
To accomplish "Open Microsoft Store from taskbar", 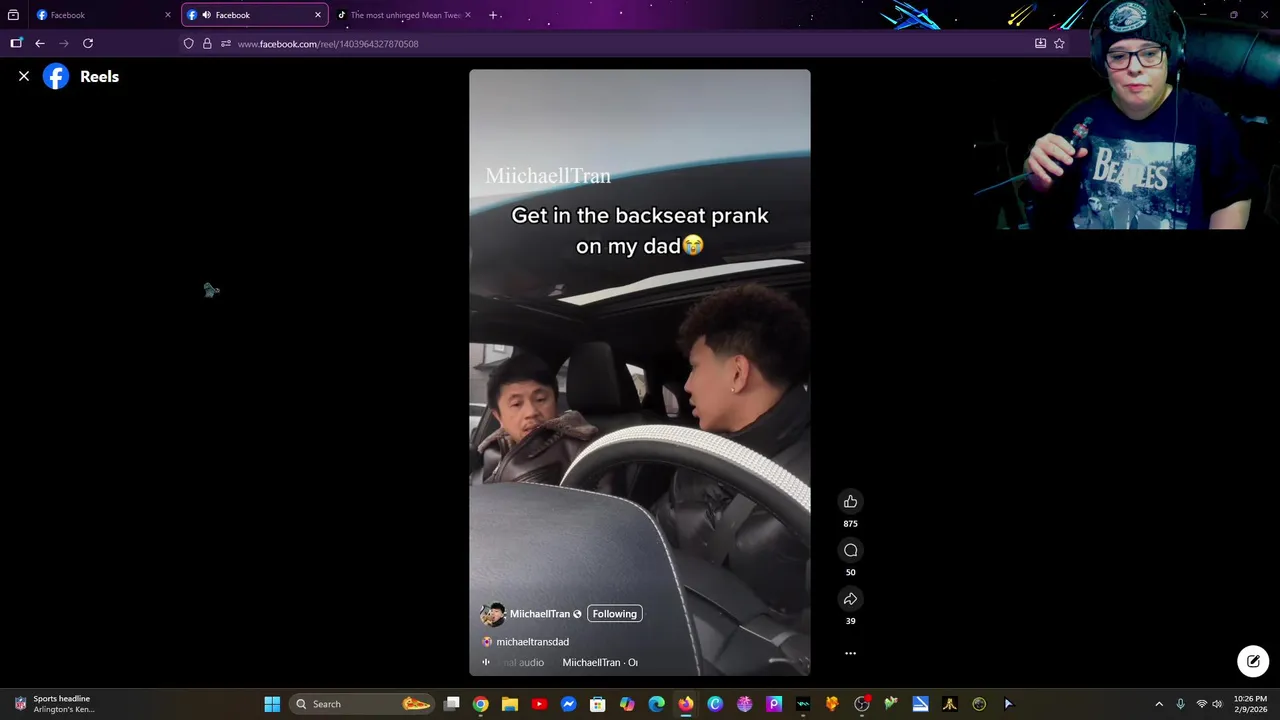I will pos(598,704).
